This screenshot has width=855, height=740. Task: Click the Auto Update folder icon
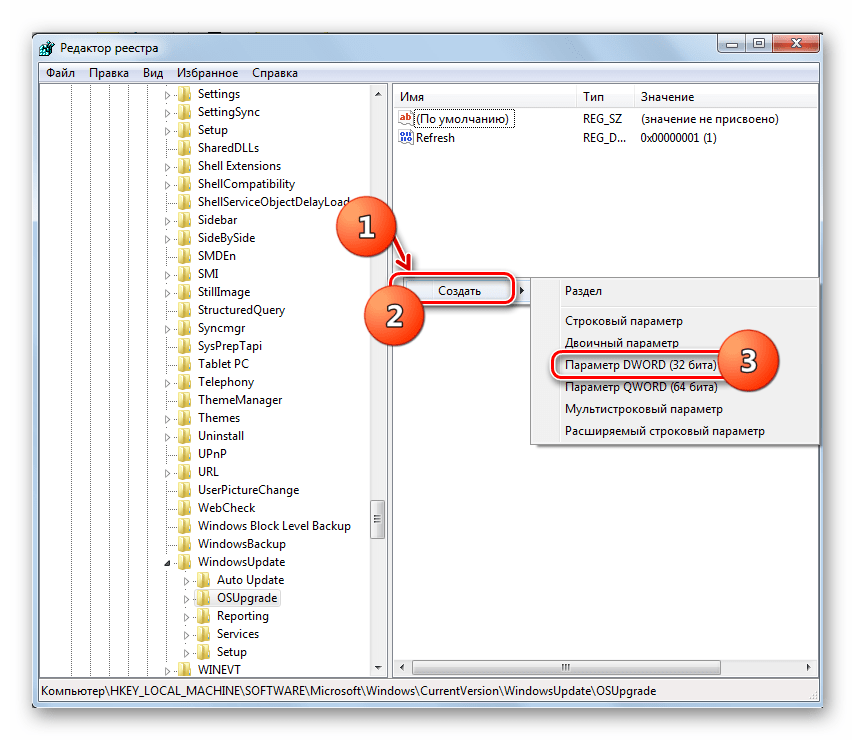click(203, 580)
